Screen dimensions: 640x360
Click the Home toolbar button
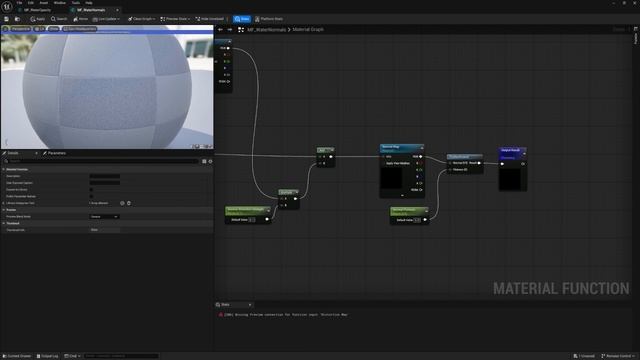coord(80,19)
